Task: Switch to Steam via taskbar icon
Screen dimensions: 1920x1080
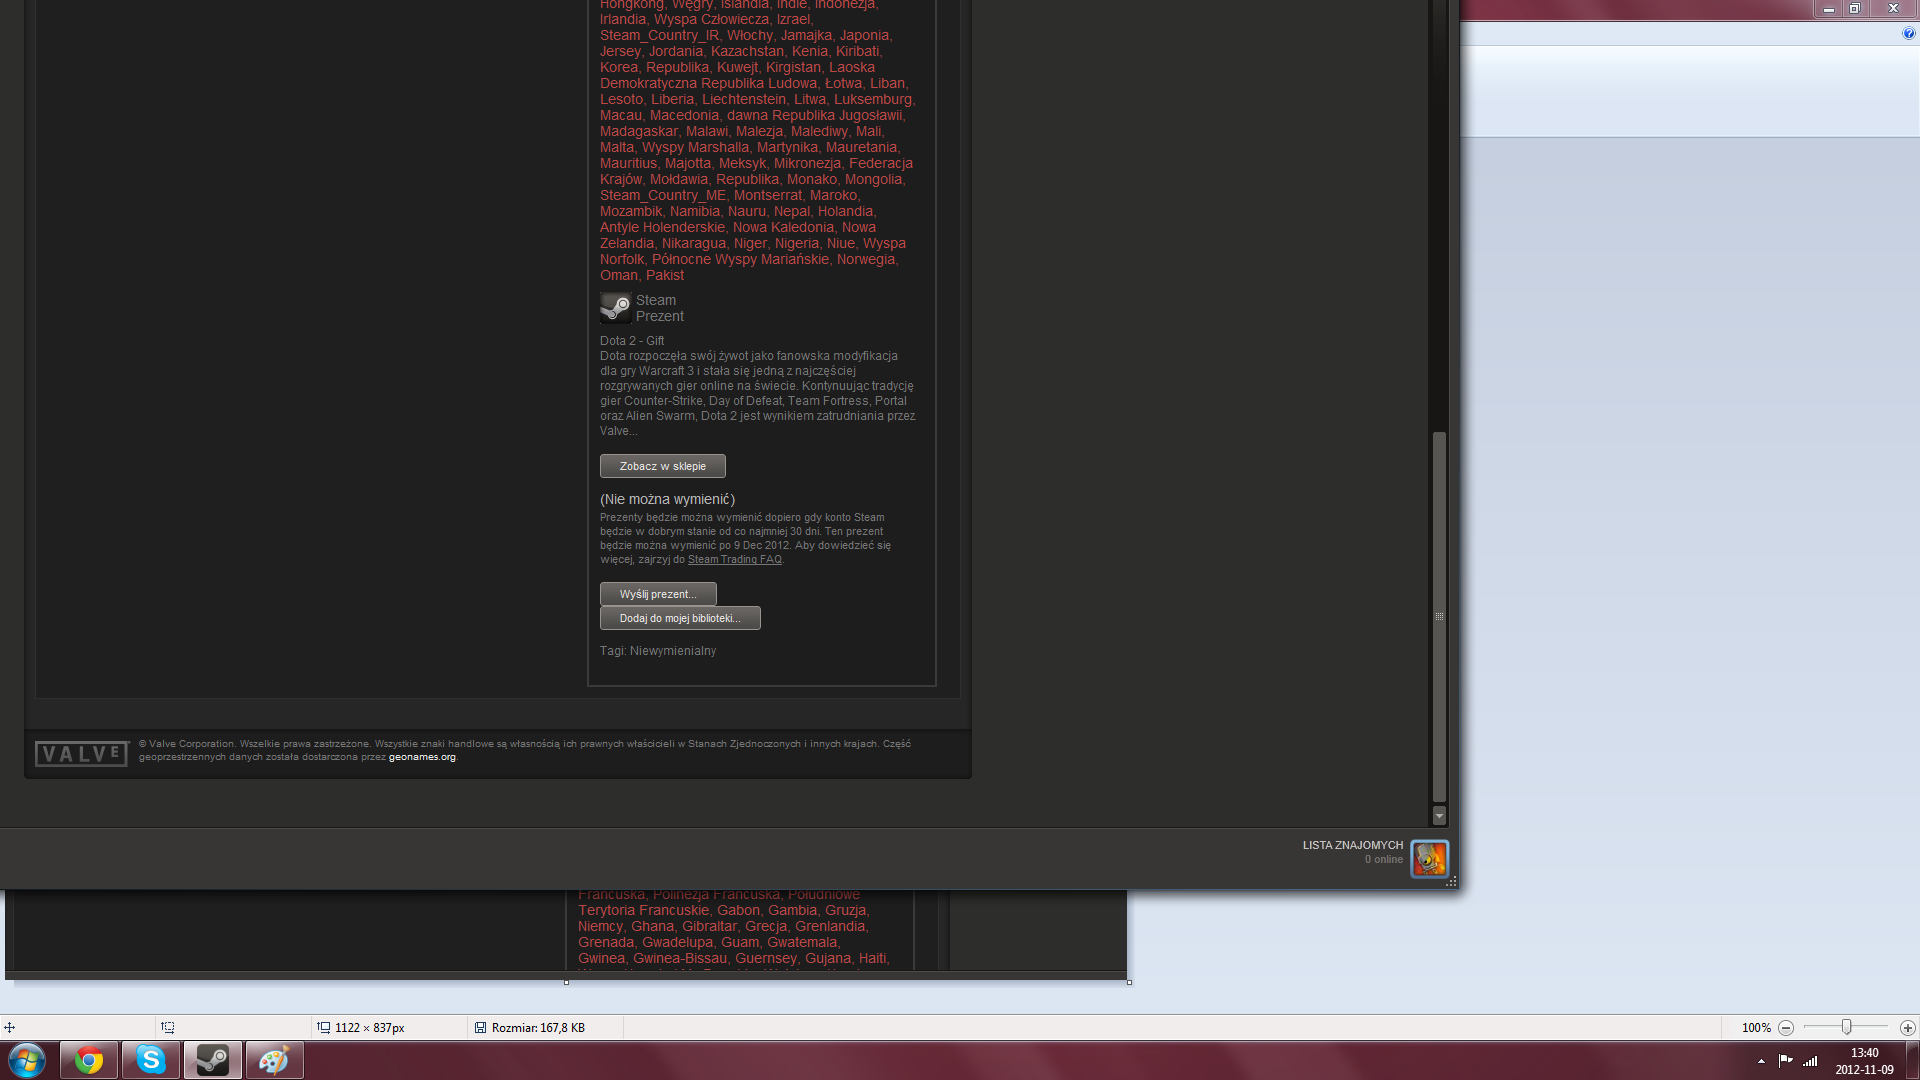Action: tap(213, 1060)
